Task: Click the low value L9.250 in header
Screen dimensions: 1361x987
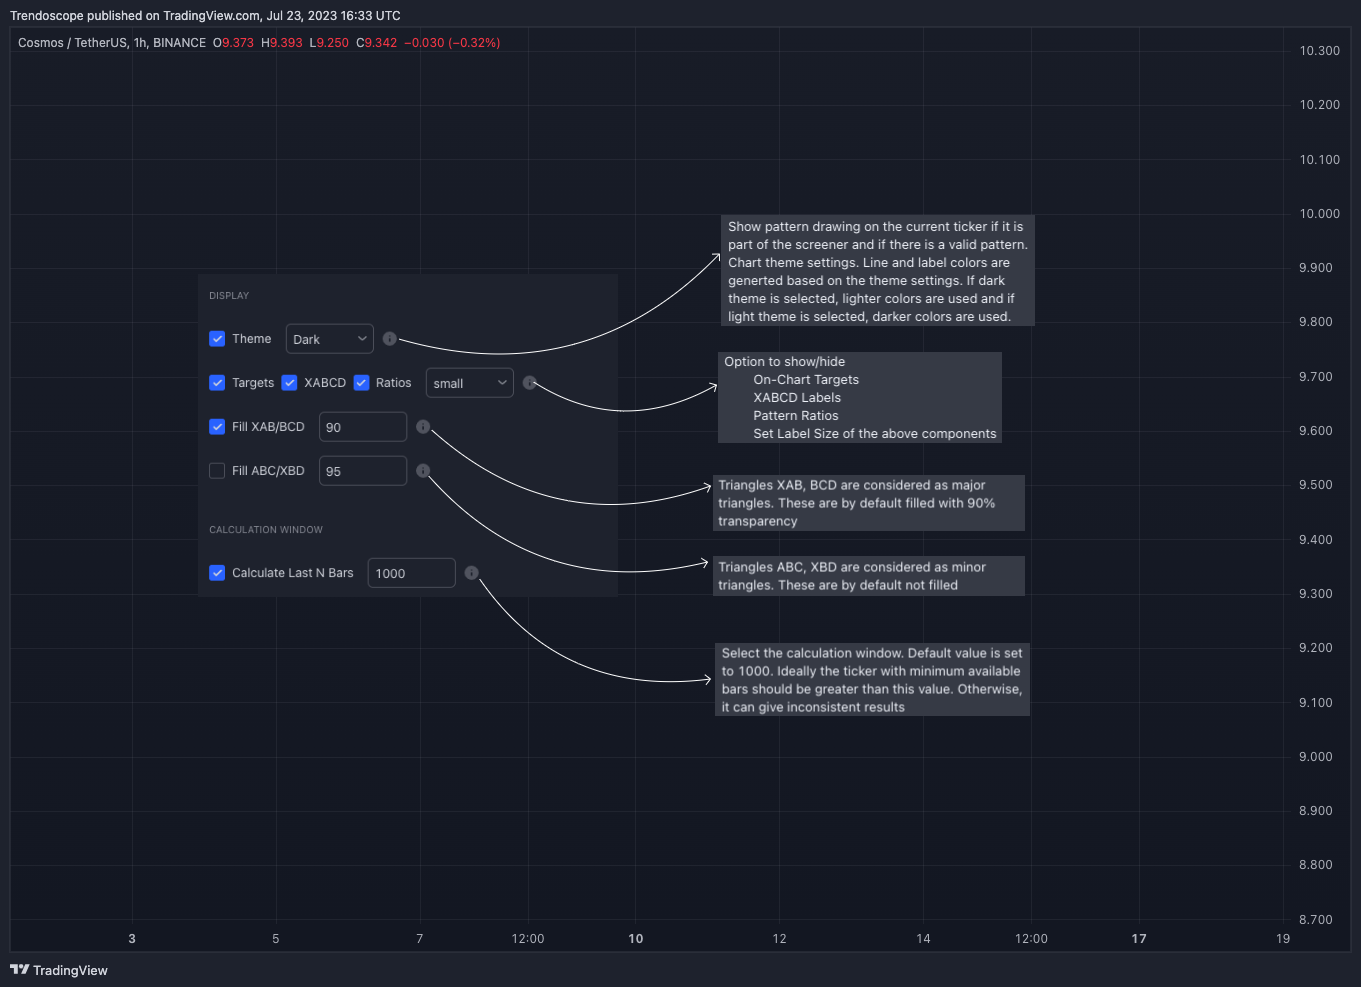Action: pos(329,43)
